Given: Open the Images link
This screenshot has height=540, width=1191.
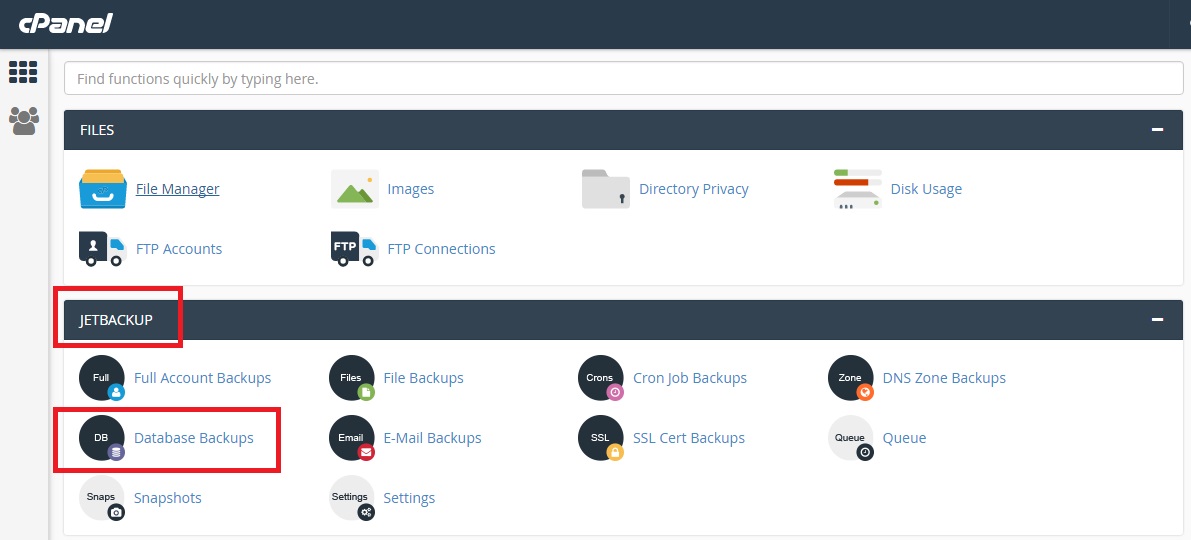Looking at the screenshot, I should tap(411, 189).
